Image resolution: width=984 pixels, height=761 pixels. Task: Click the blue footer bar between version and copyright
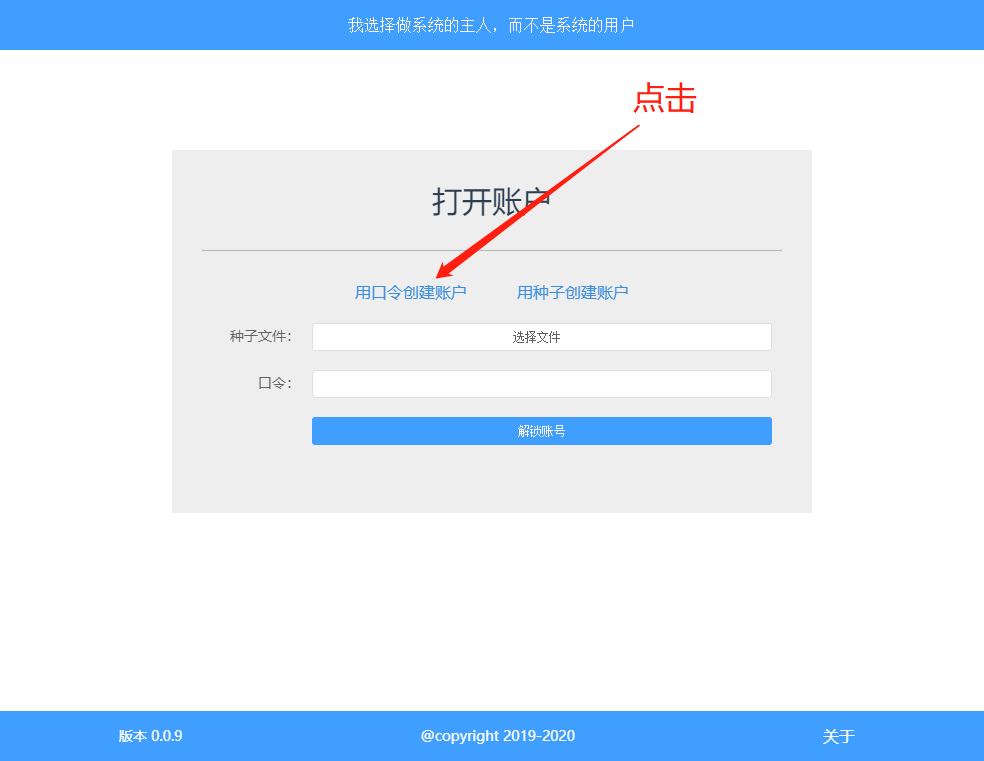[301, 736]
